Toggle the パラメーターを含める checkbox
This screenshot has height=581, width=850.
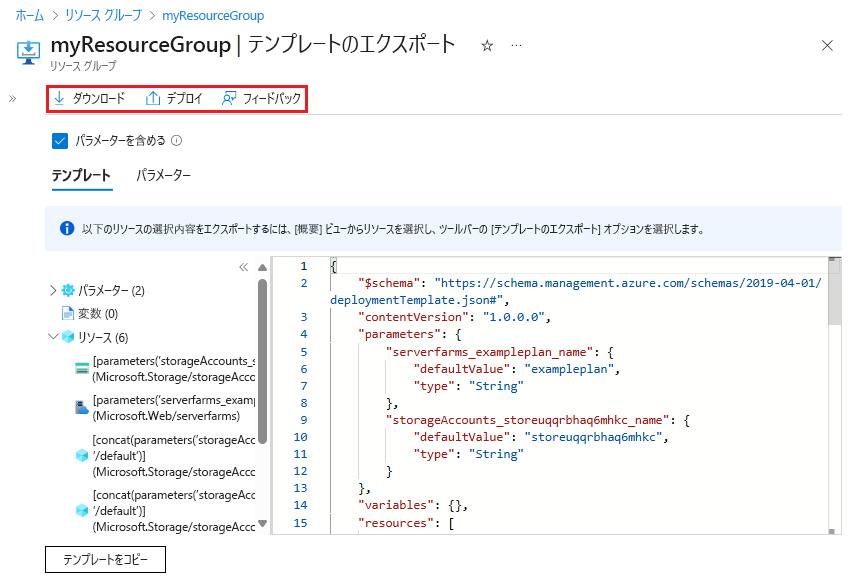pyautogui.click(x=60, y=141)
